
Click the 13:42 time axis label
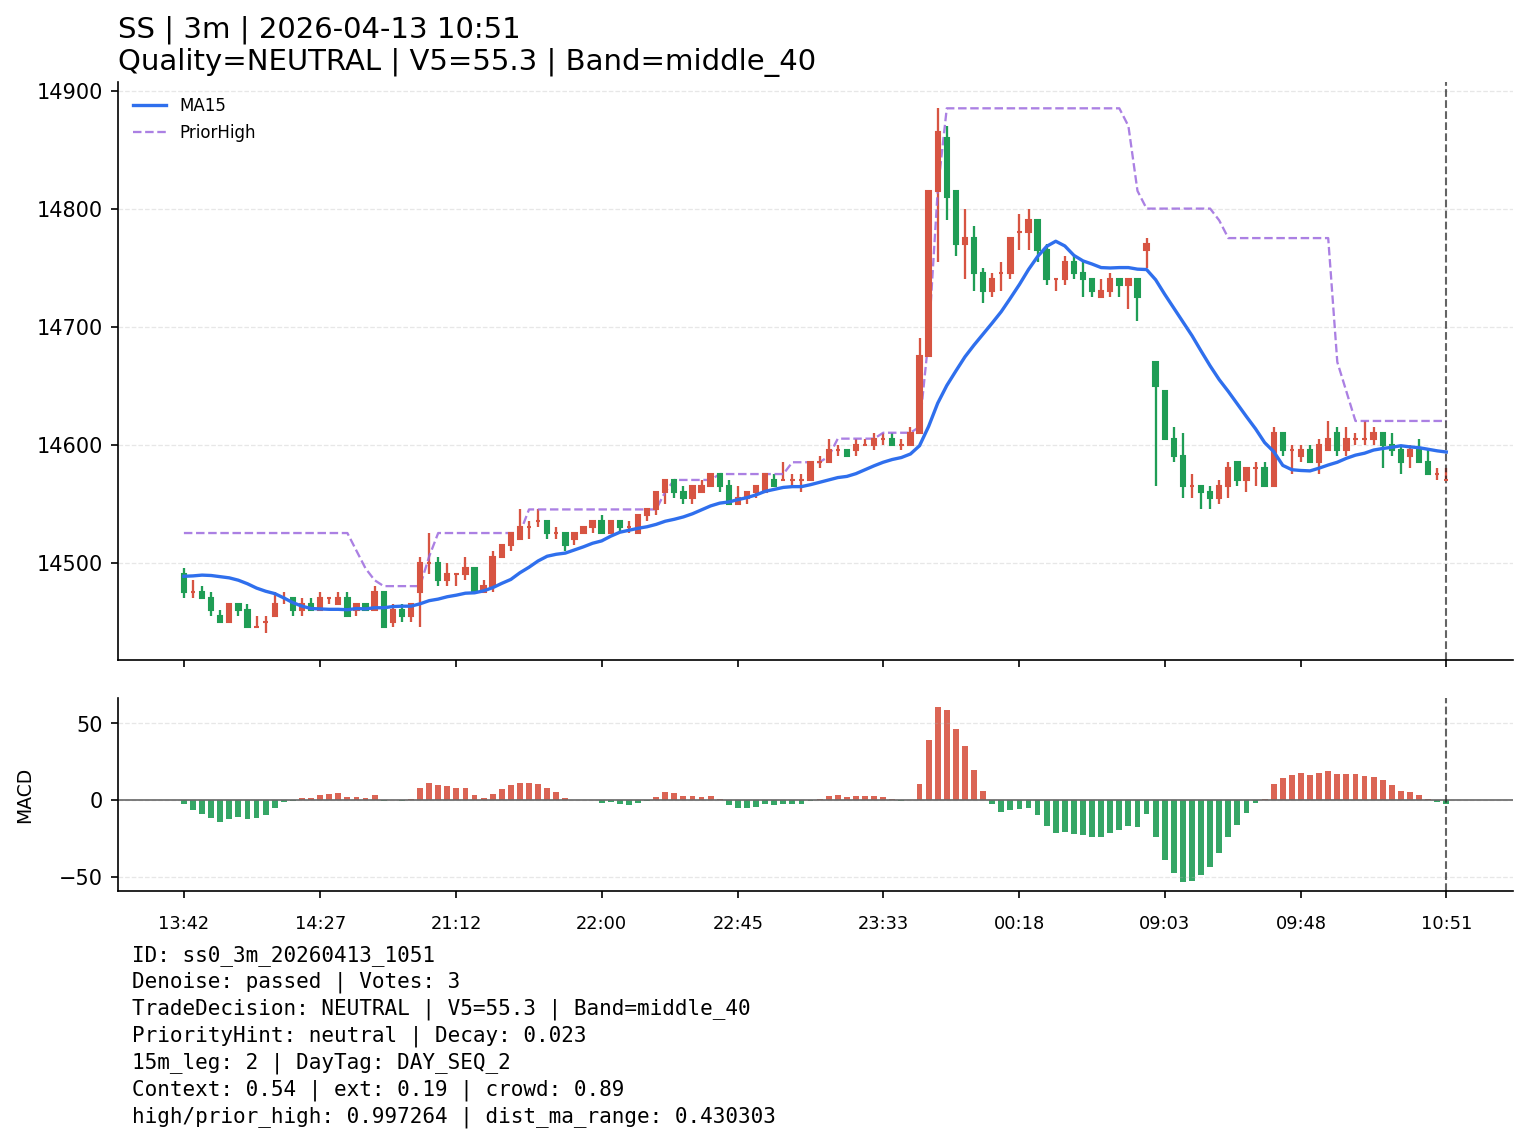click(x=183, y=923)
